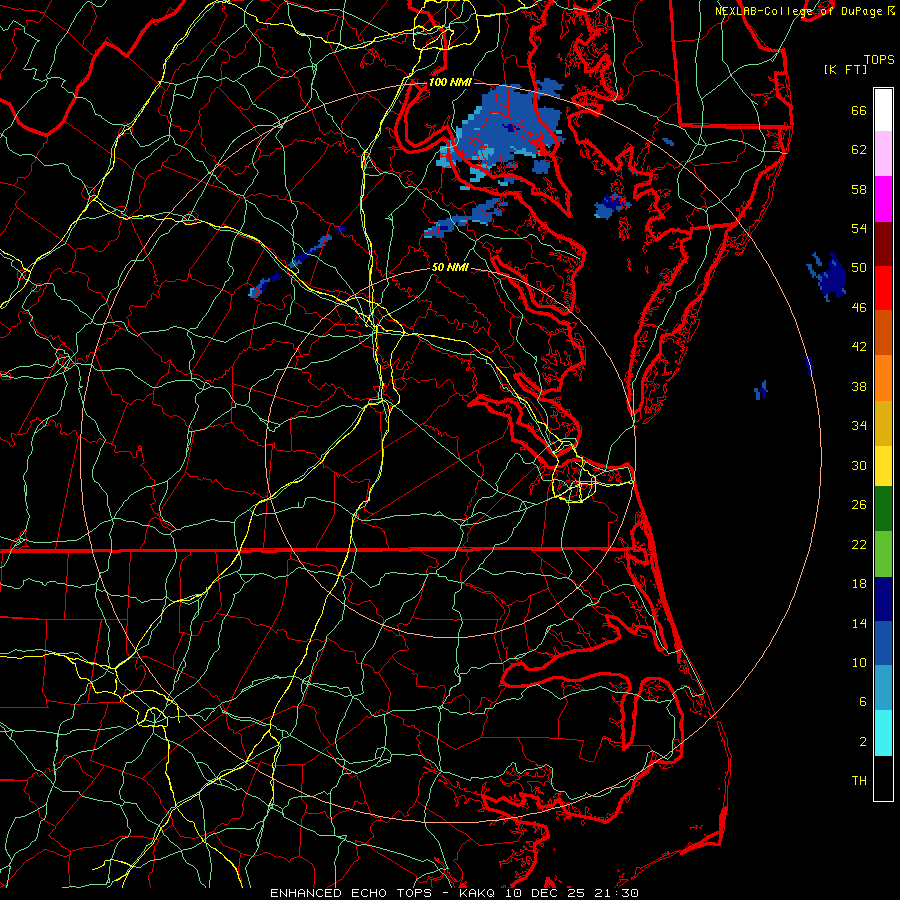Click the black TH legend block

[883, 778]
